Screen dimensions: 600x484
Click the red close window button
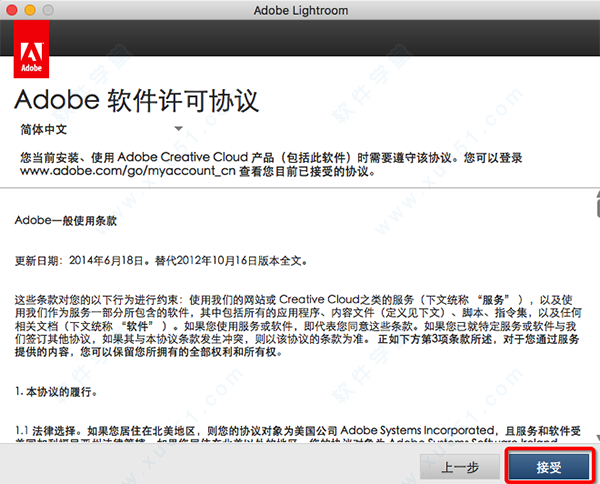pos(12,10)
